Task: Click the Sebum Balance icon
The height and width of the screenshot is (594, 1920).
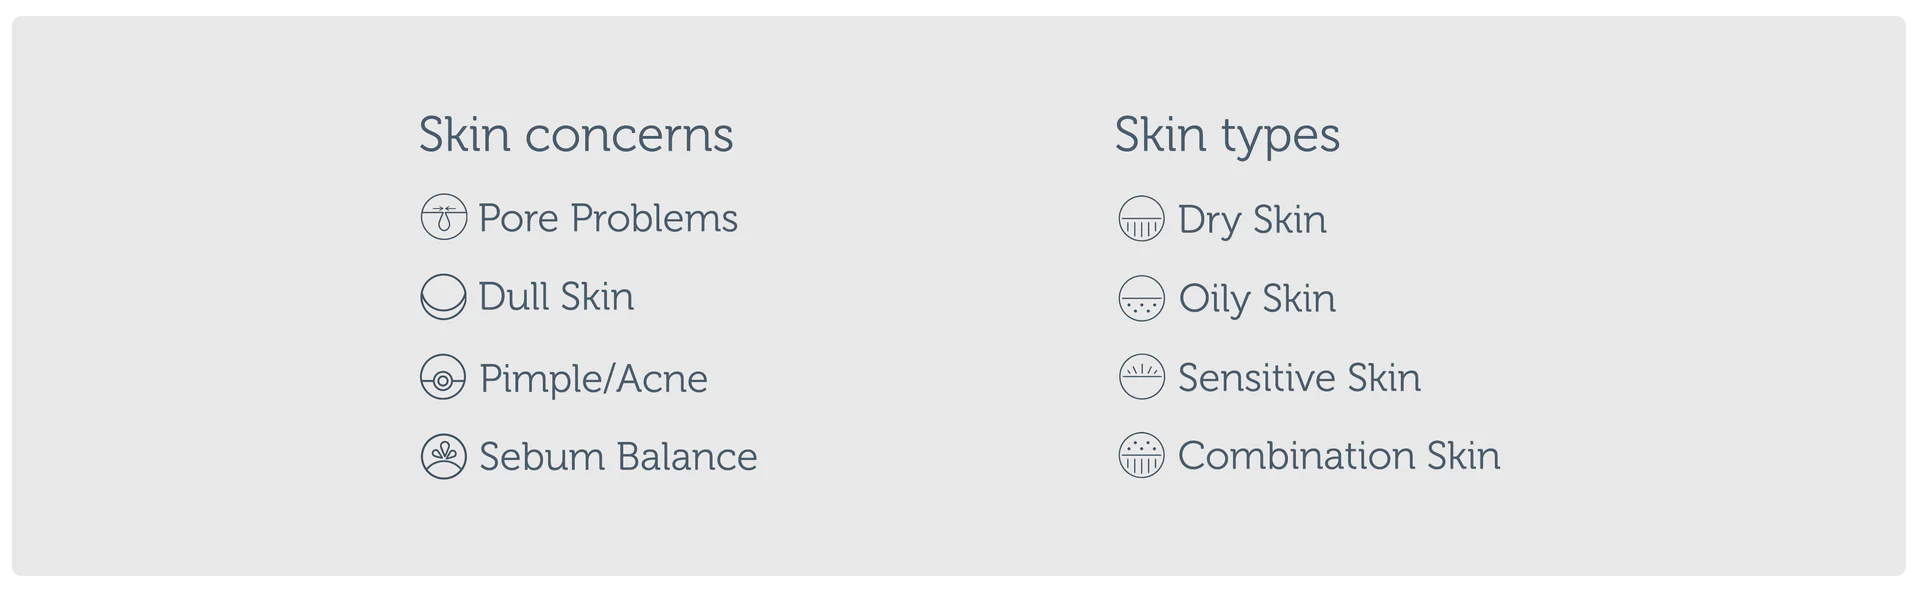Action: click(x=443, y=457)
